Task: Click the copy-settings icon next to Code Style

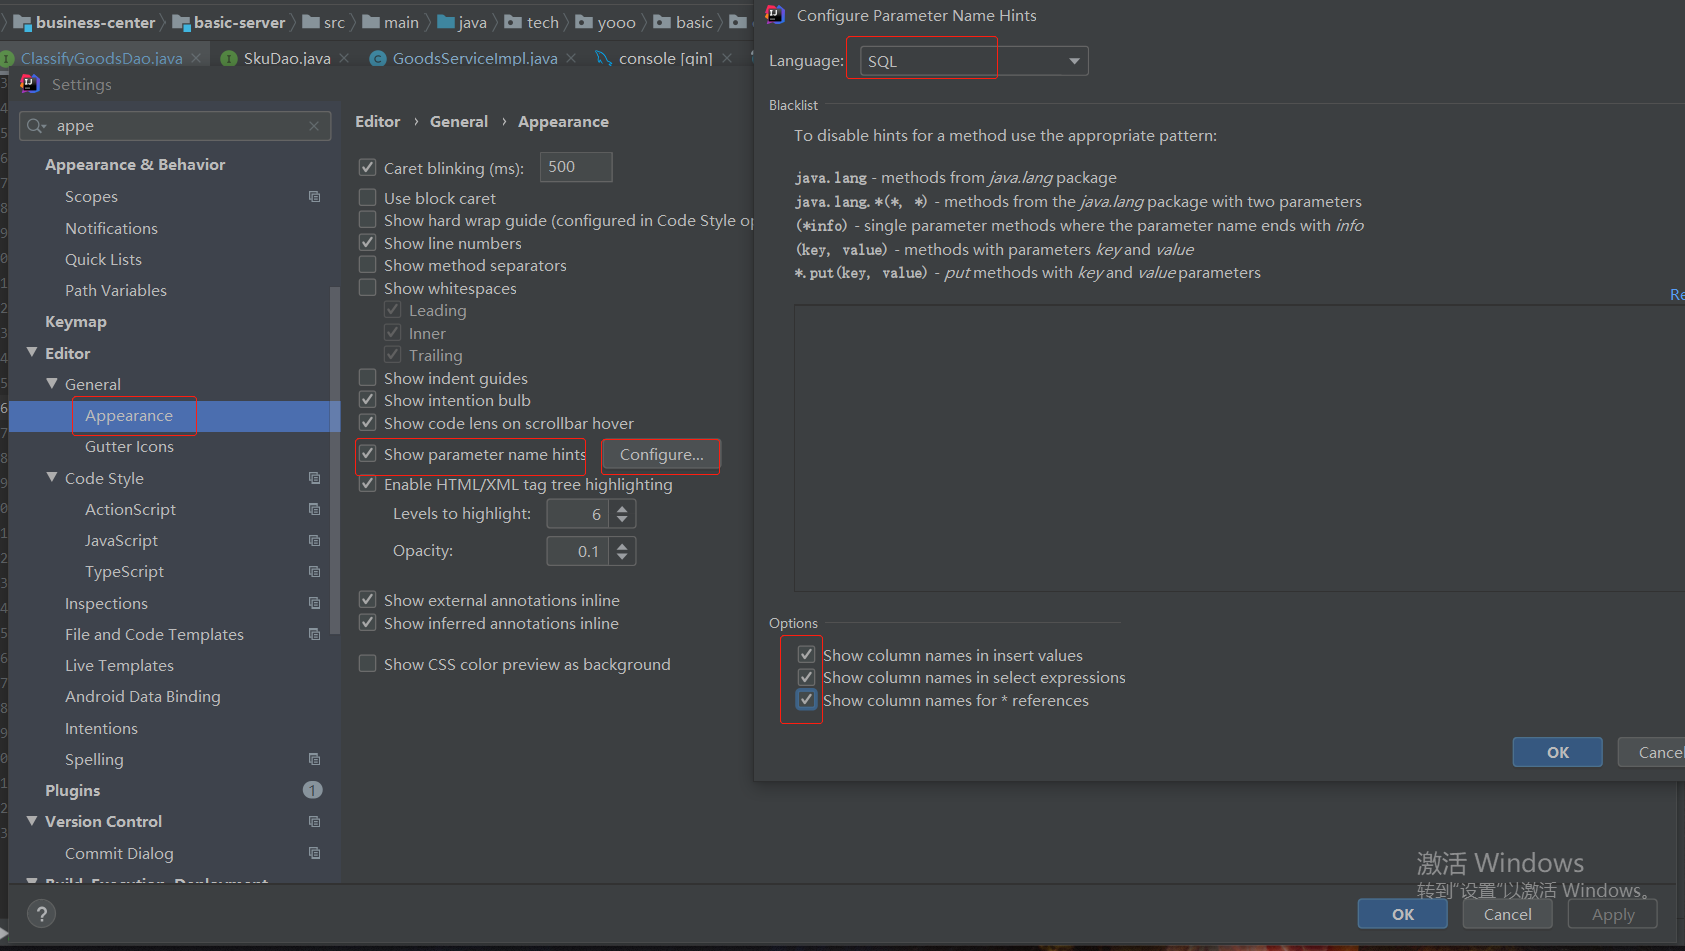Action: pyautogui.click(x=314, y=478)
